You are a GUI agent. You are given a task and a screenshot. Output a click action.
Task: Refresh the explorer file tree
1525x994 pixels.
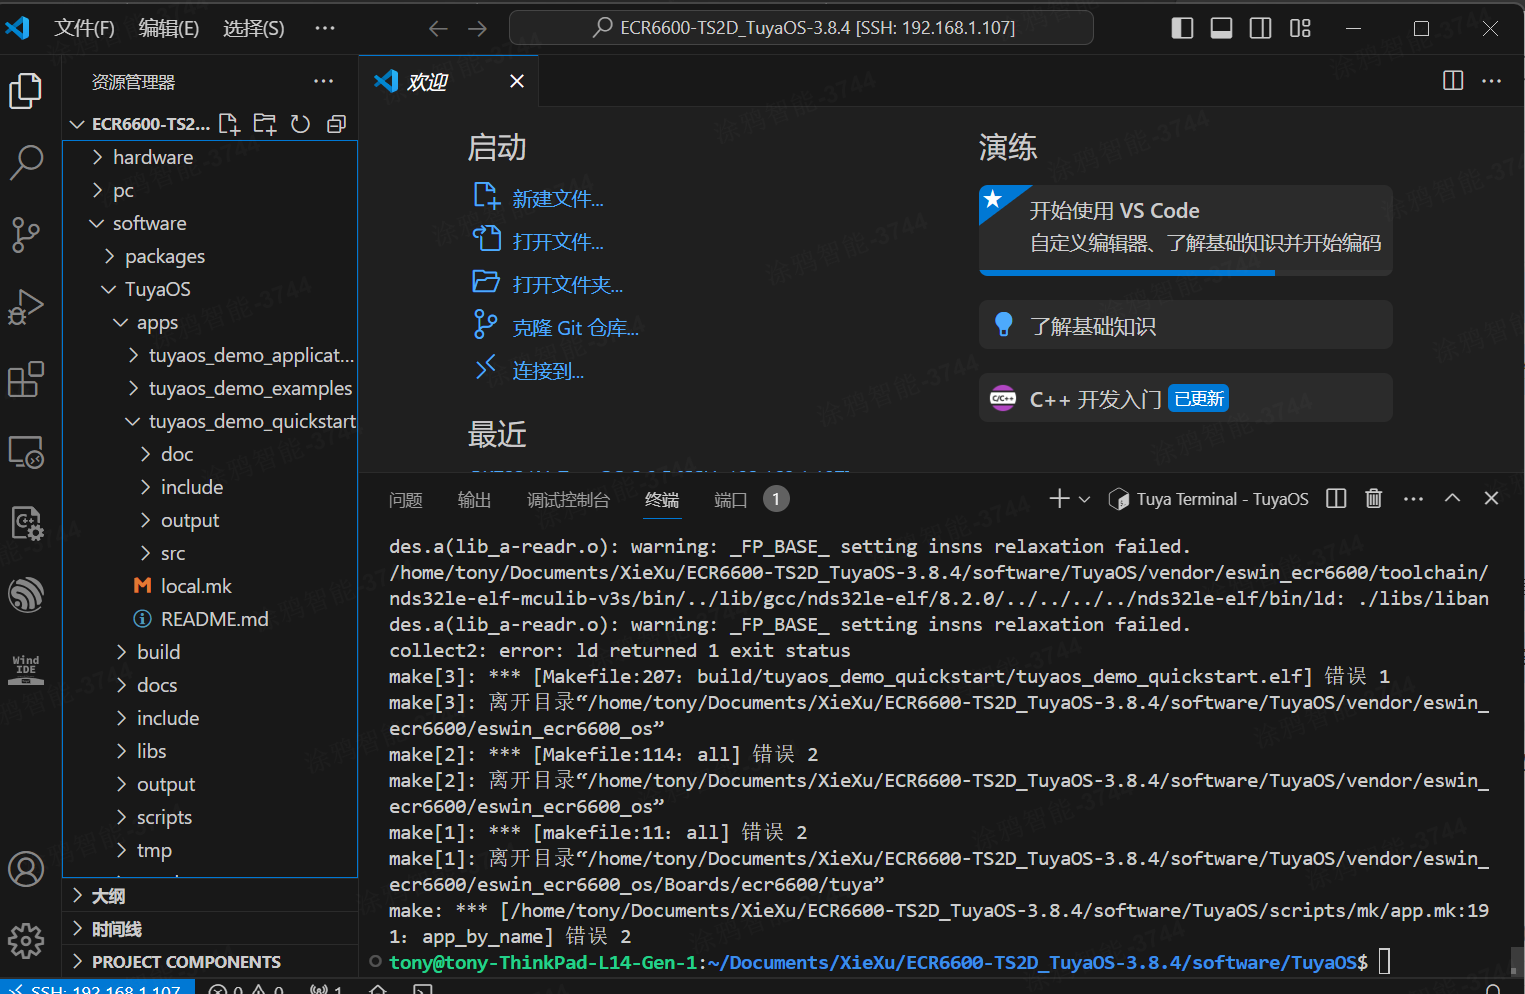(300, 124)
